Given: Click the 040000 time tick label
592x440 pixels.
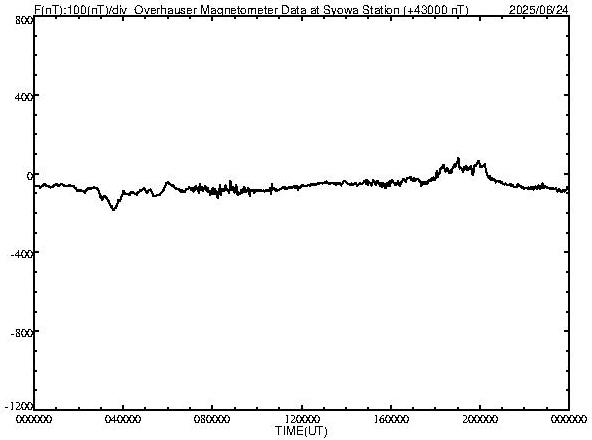Looking at the screenshot, I should [123, 419].
